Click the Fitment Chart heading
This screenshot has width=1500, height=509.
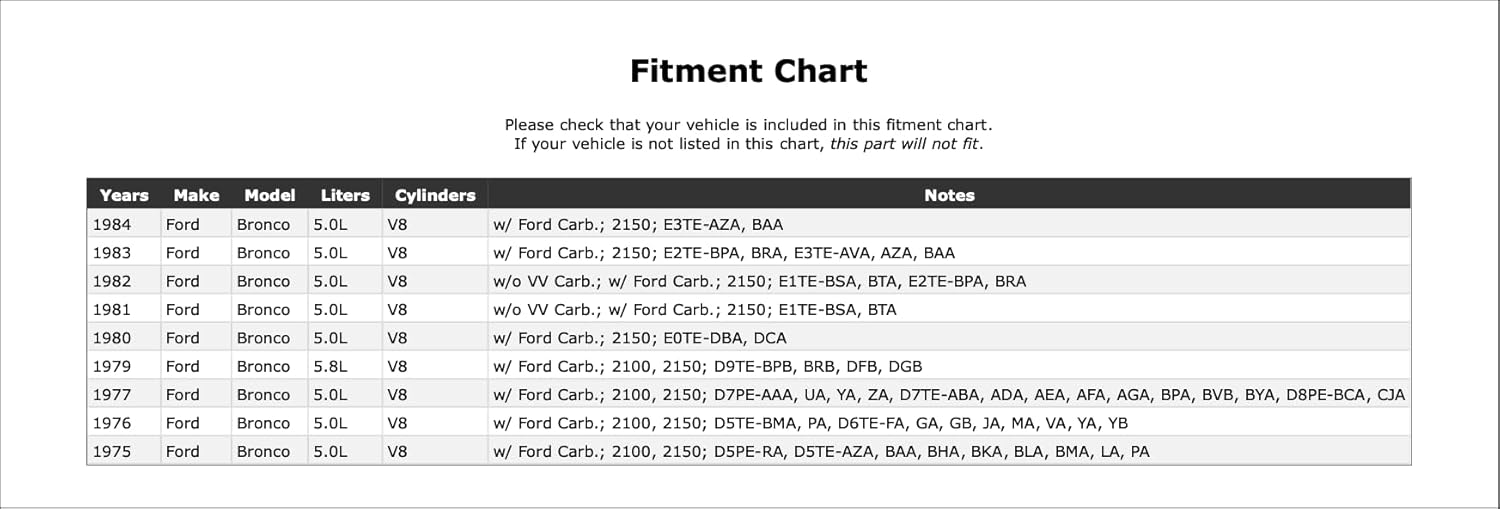point(749,71)
